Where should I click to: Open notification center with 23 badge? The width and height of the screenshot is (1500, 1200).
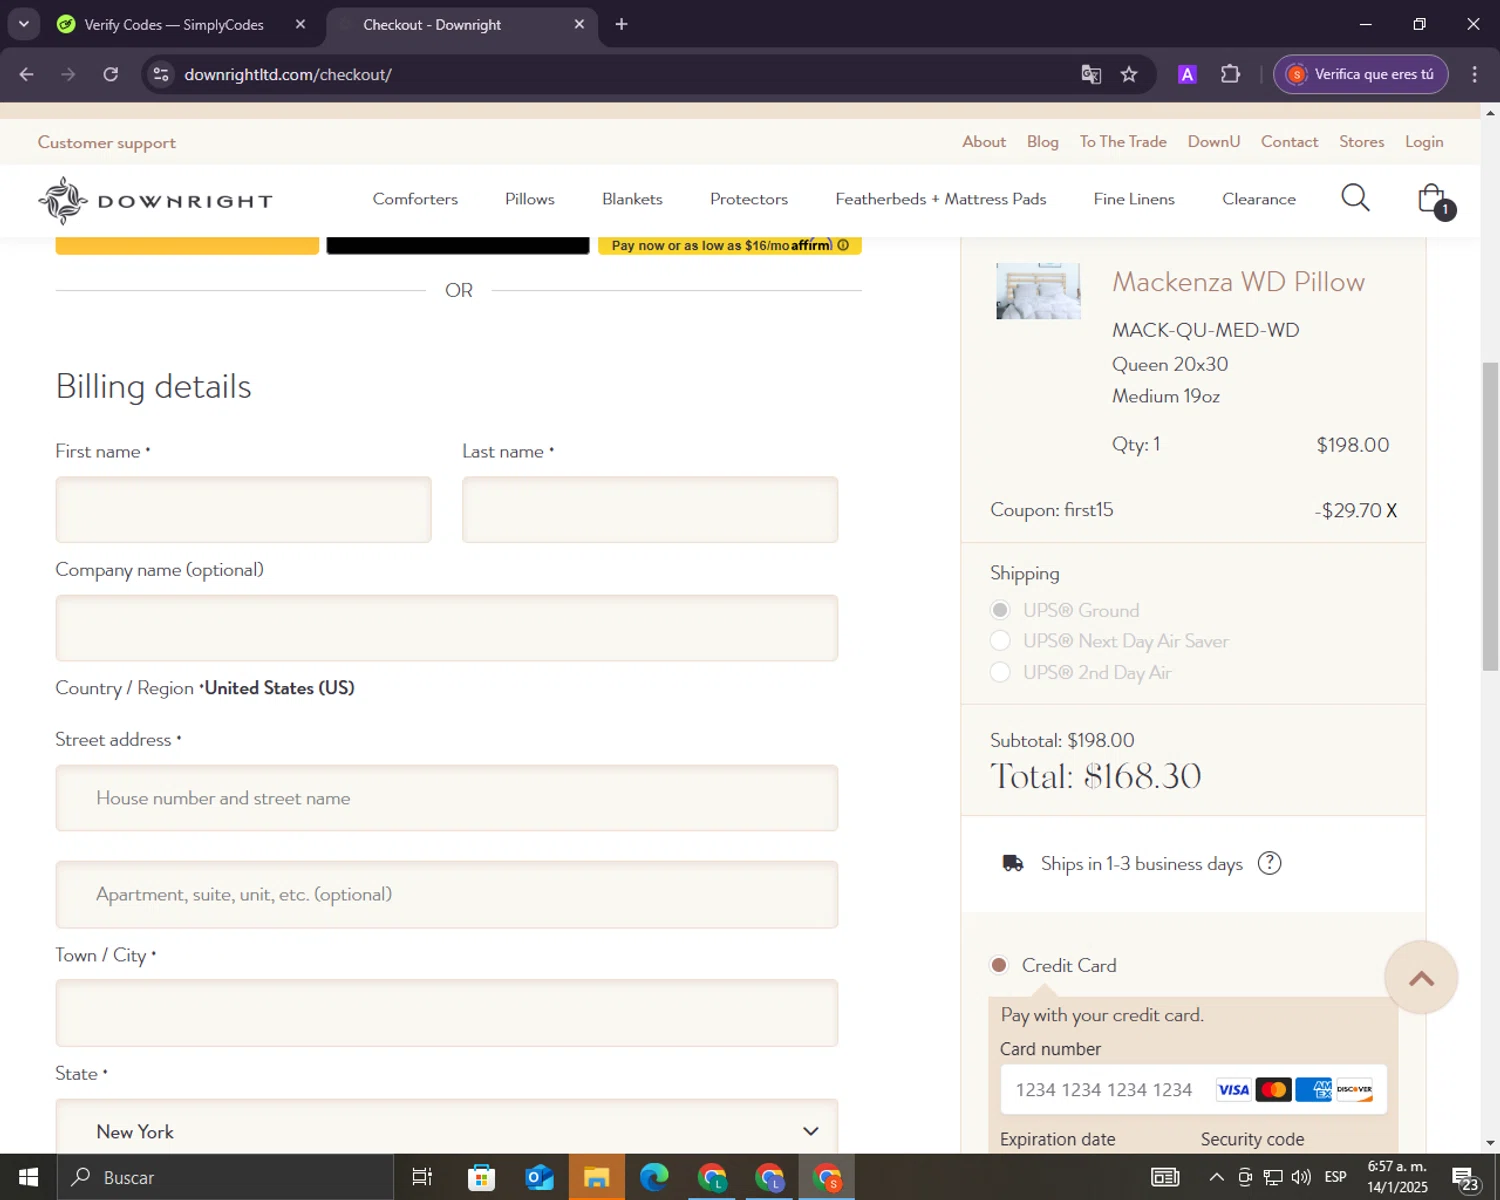click(x=1466, y=1178)
